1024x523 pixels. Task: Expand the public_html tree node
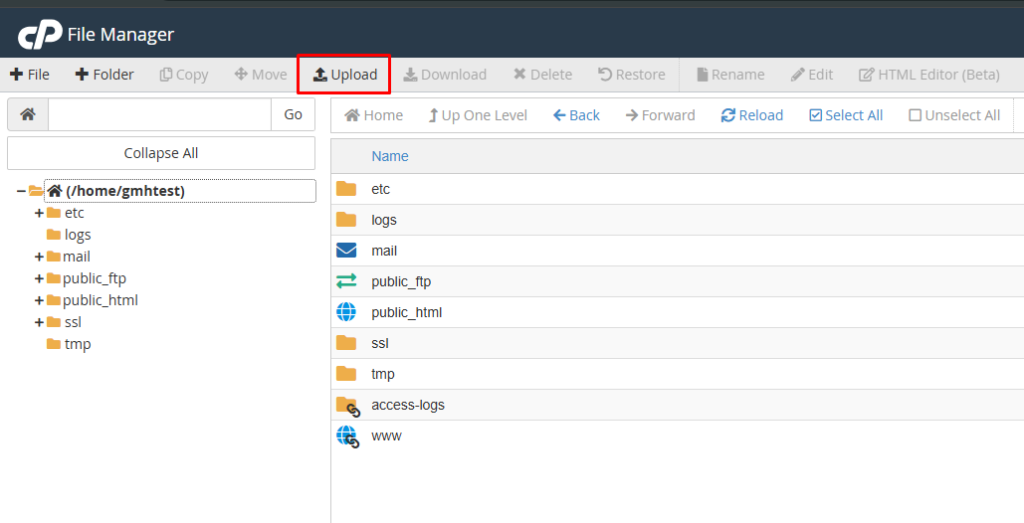pyautogui.click(x=39, y=301)
